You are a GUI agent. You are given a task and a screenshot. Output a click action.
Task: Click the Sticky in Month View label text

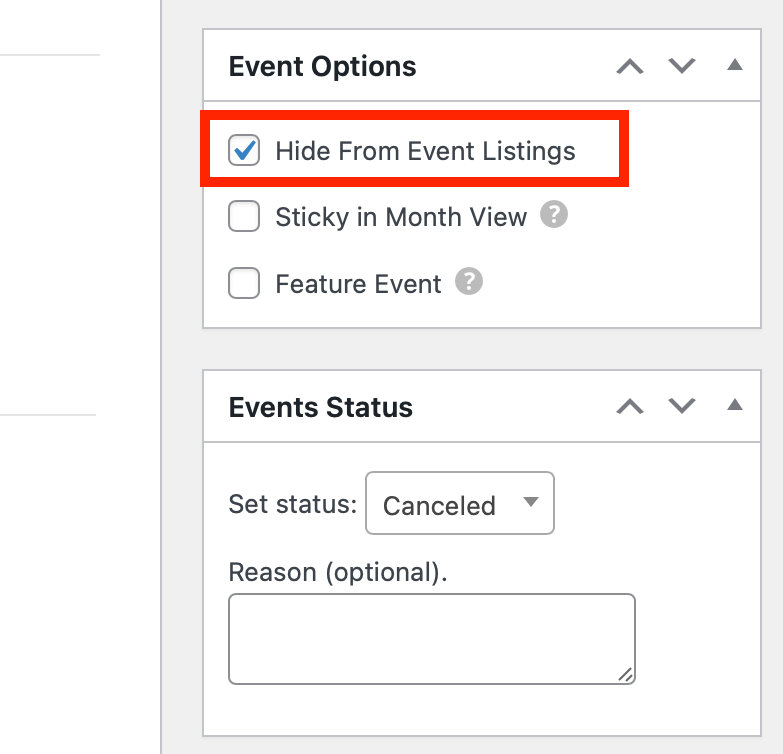point(401,217)
